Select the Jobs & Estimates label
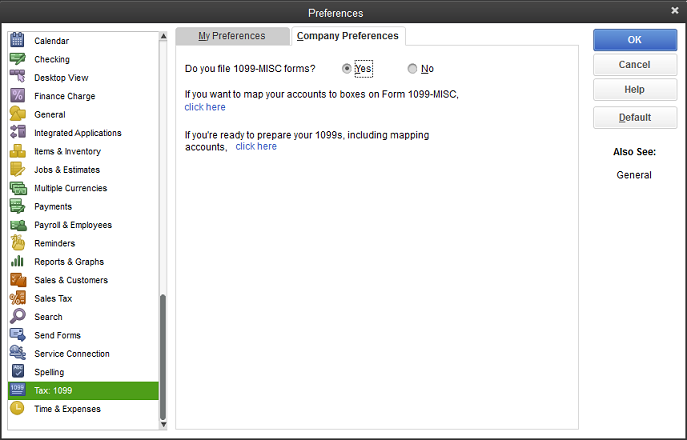Image resolution: width=687 pixels, height=440 pixels. (67, 170)
